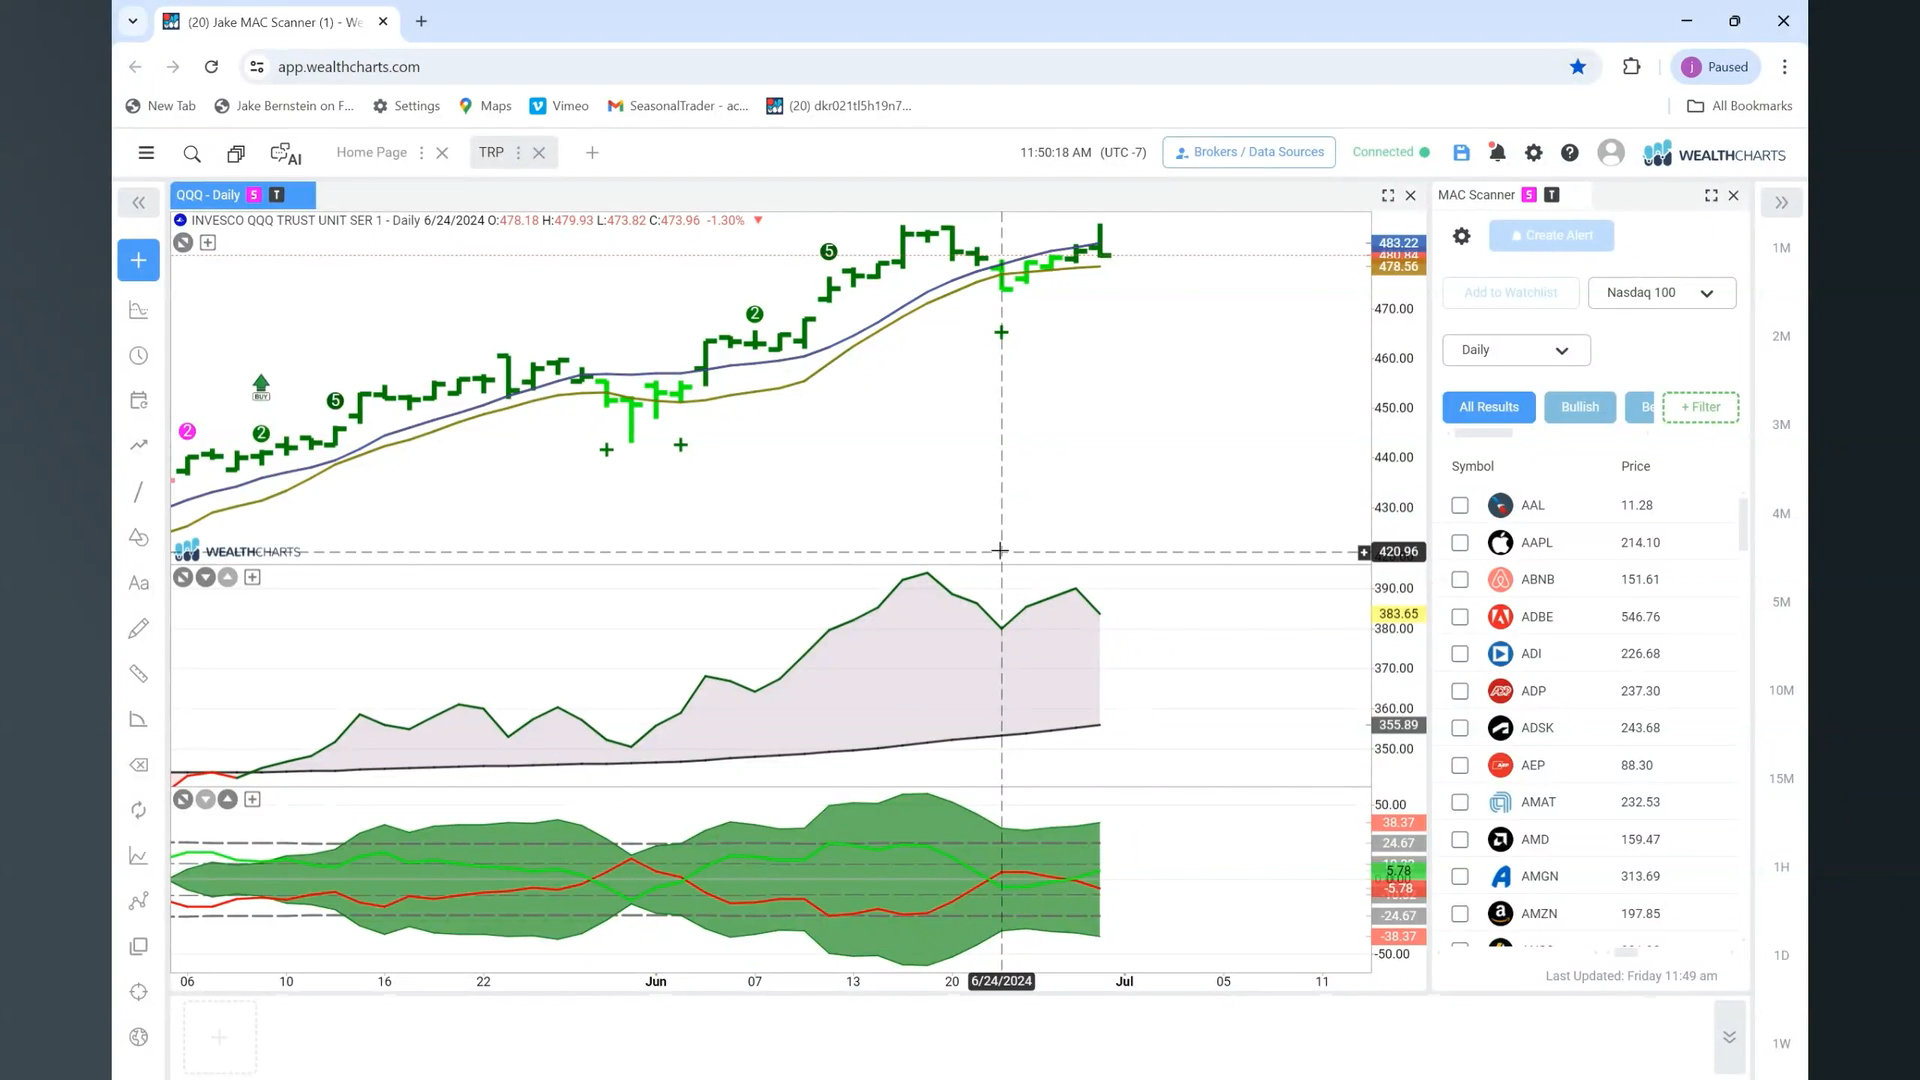Open the user account avatar
1920x1080 pixels.
click(1610, 153)
